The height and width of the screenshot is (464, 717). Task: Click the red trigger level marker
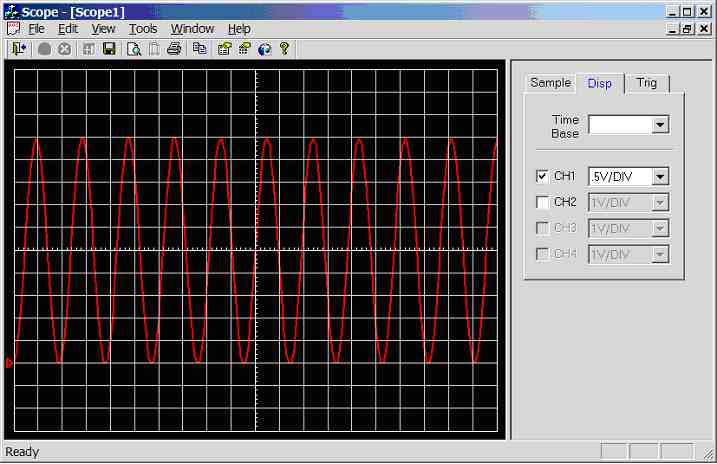[9, 362]
